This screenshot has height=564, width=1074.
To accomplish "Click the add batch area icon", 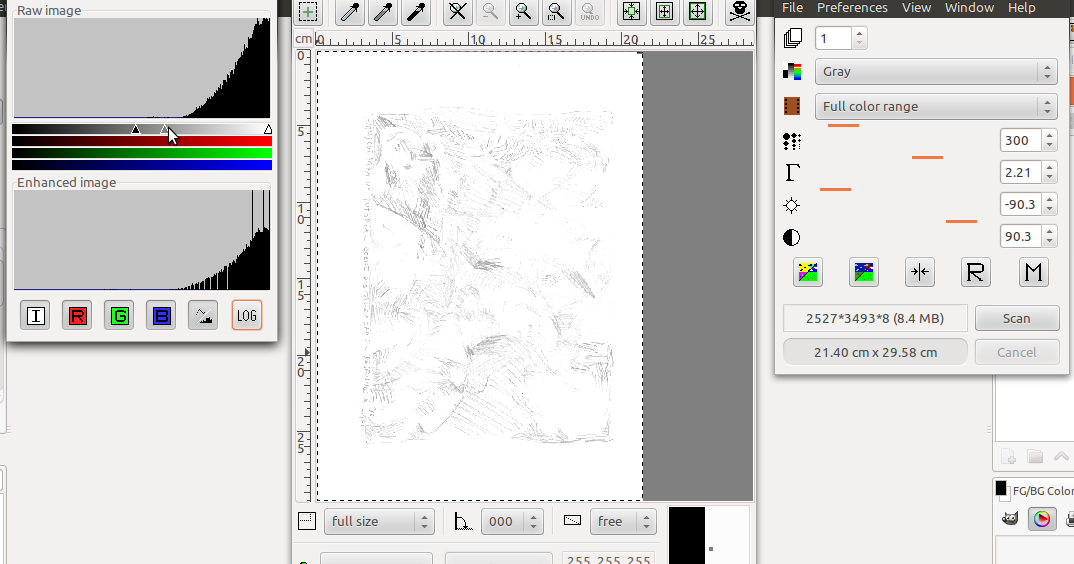I will pyautogui.click(x=308, y=12).
